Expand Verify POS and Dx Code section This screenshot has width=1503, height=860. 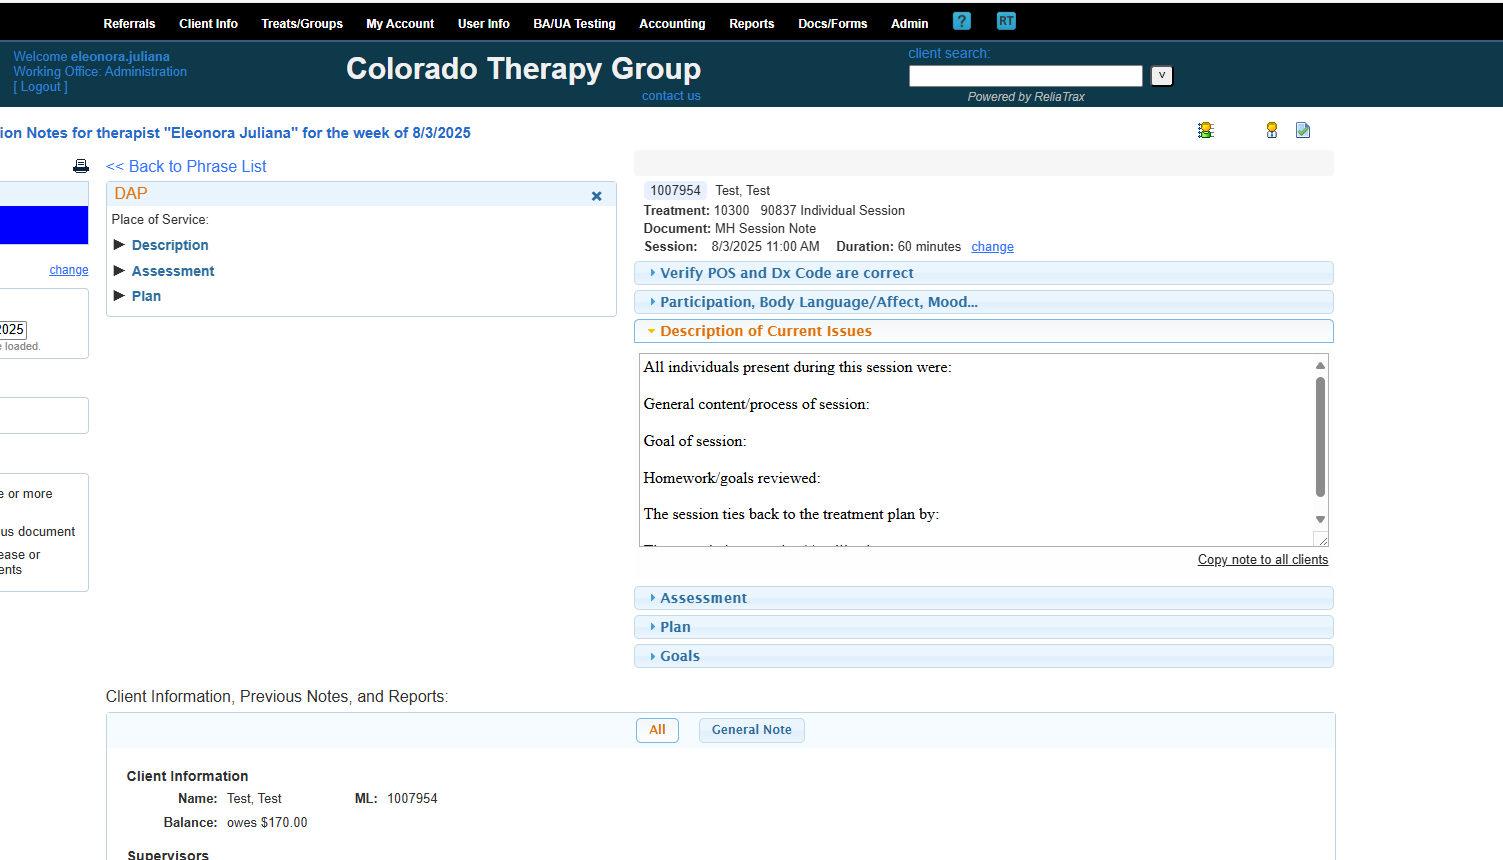point(786,273)
